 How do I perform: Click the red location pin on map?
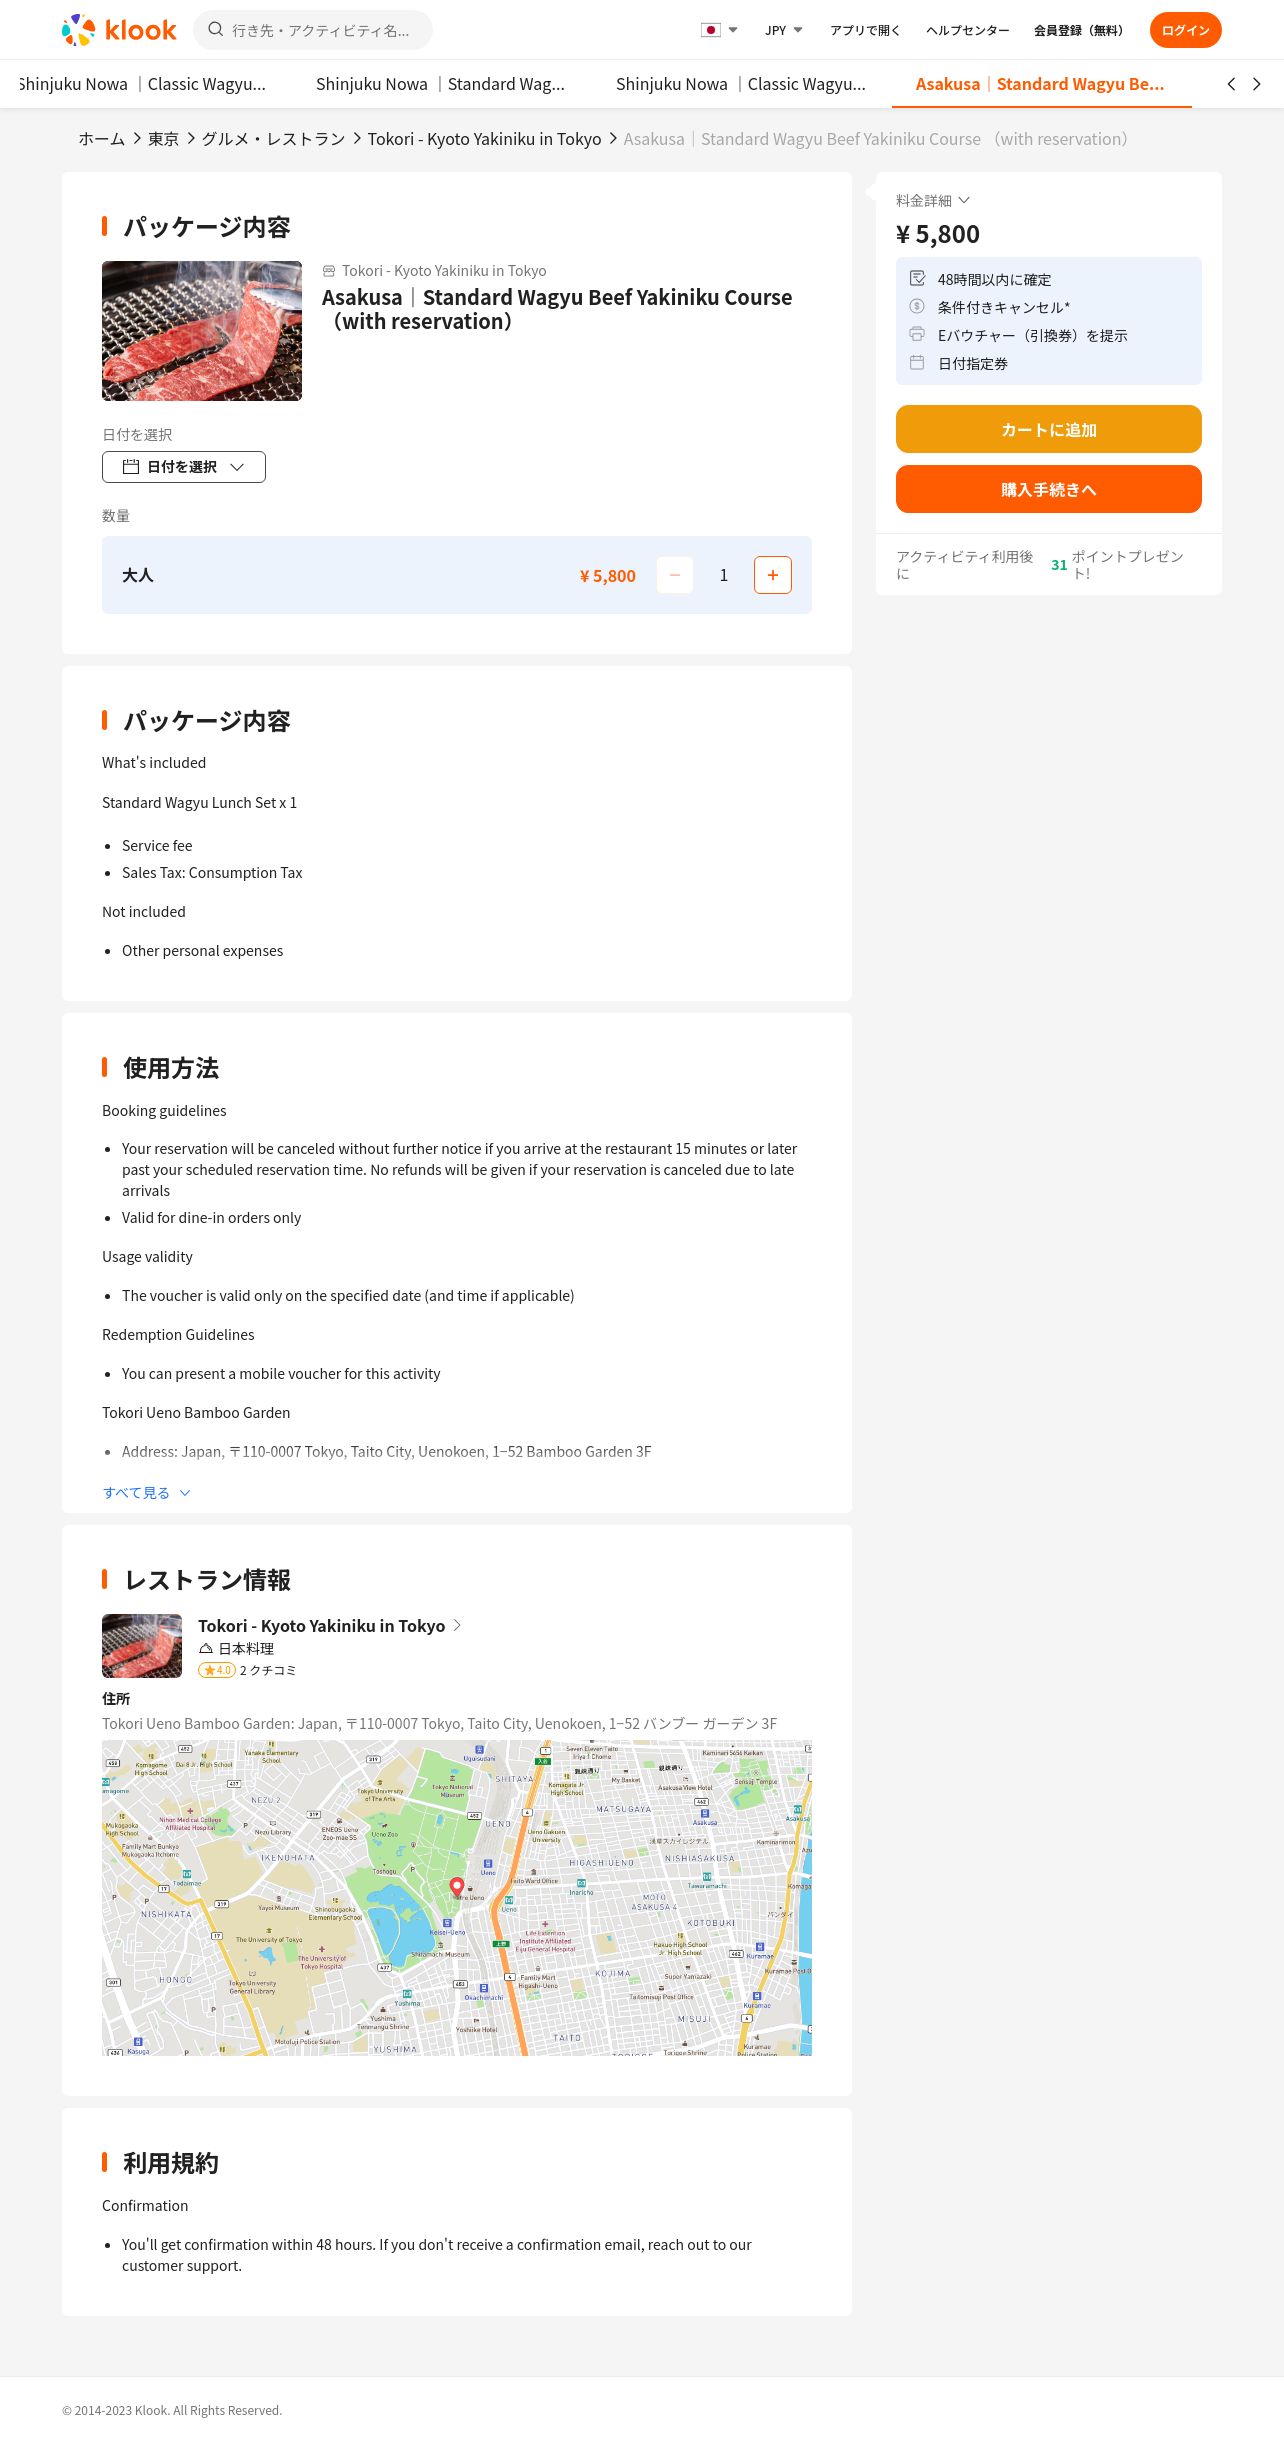tap(457, 1886)
